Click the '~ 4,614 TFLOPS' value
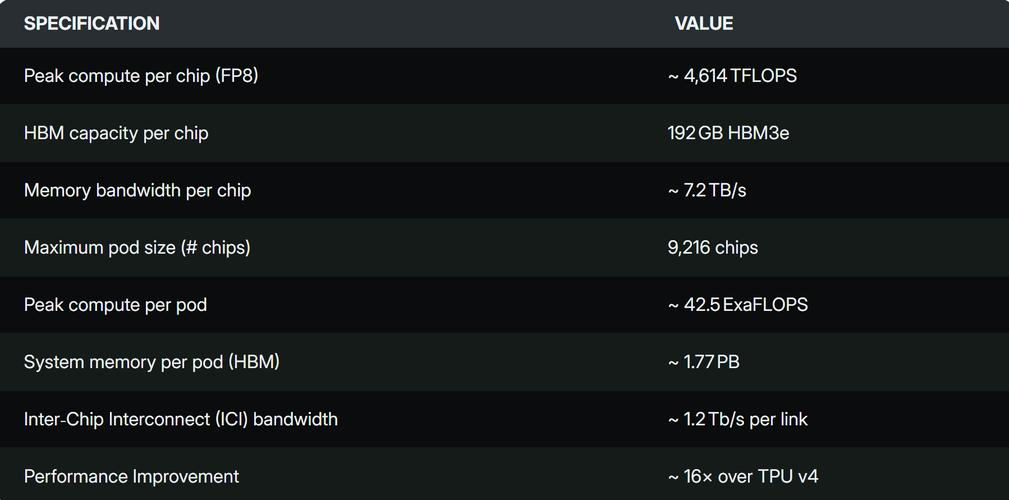 (x=732, y=76)
